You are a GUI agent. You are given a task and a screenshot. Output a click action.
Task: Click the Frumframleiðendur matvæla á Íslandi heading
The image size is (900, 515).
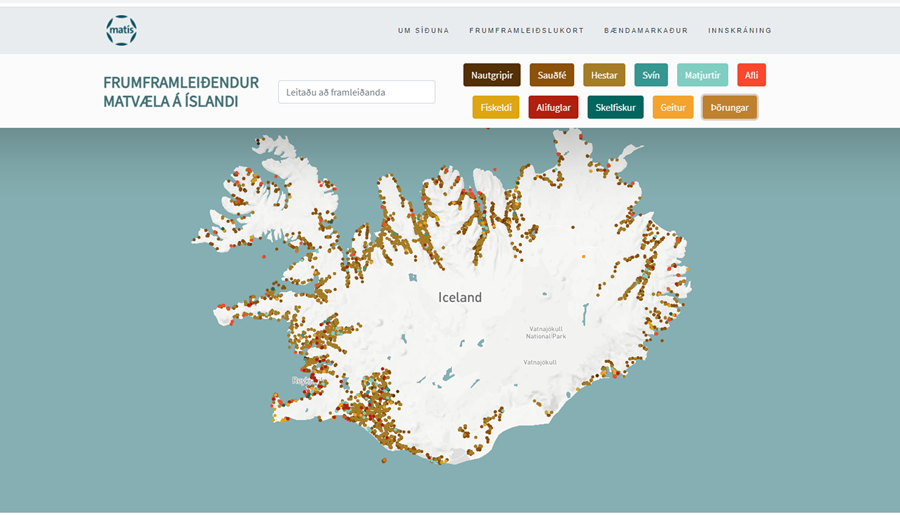pos(181,92)
